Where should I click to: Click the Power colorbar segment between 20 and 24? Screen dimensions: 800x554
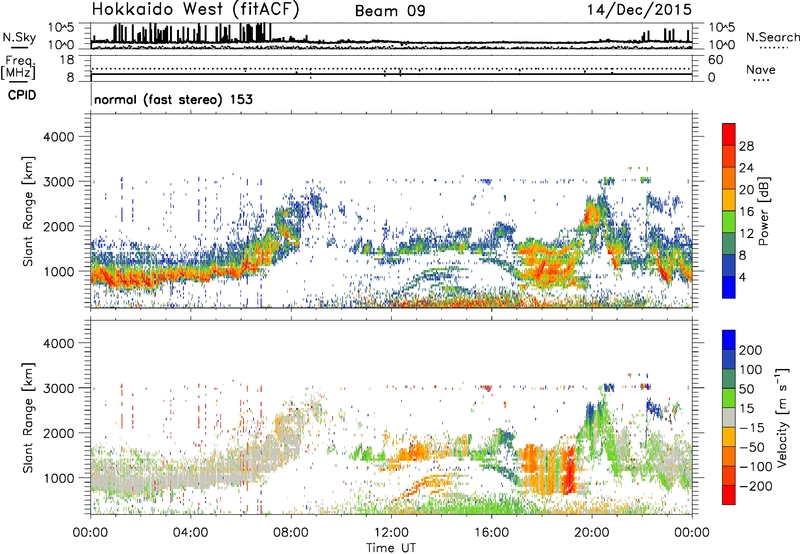click(729, 178)
